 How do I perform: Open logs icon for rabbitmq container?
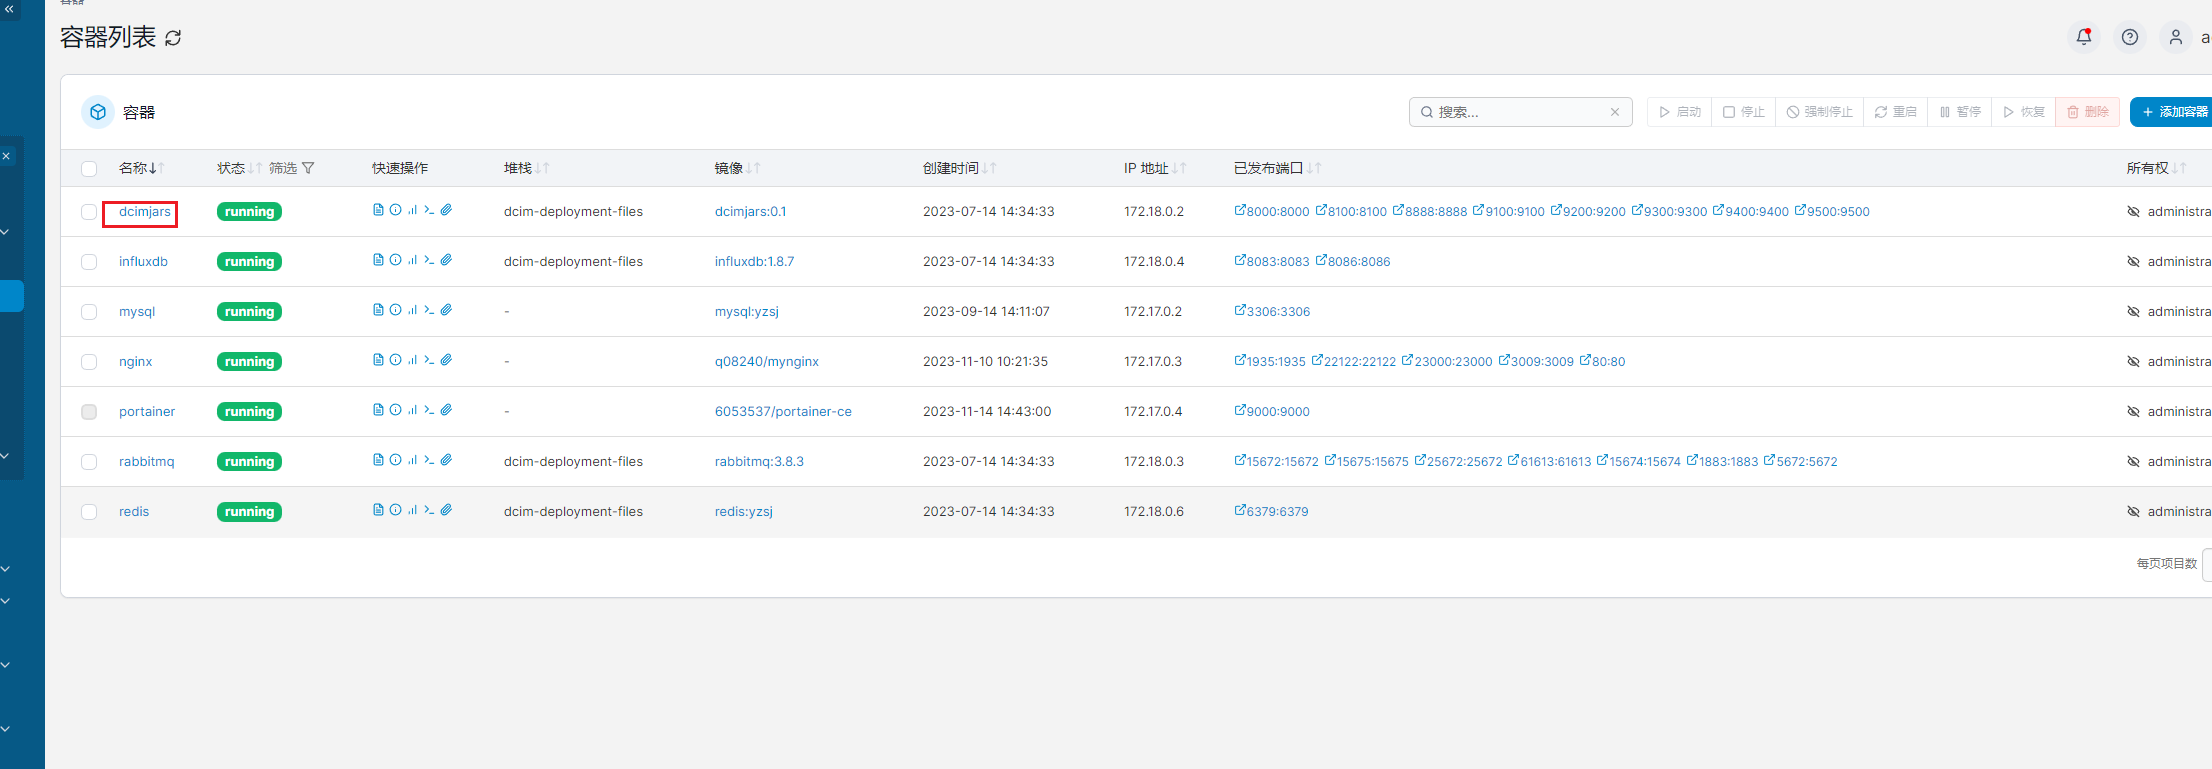tap(378, 460)
